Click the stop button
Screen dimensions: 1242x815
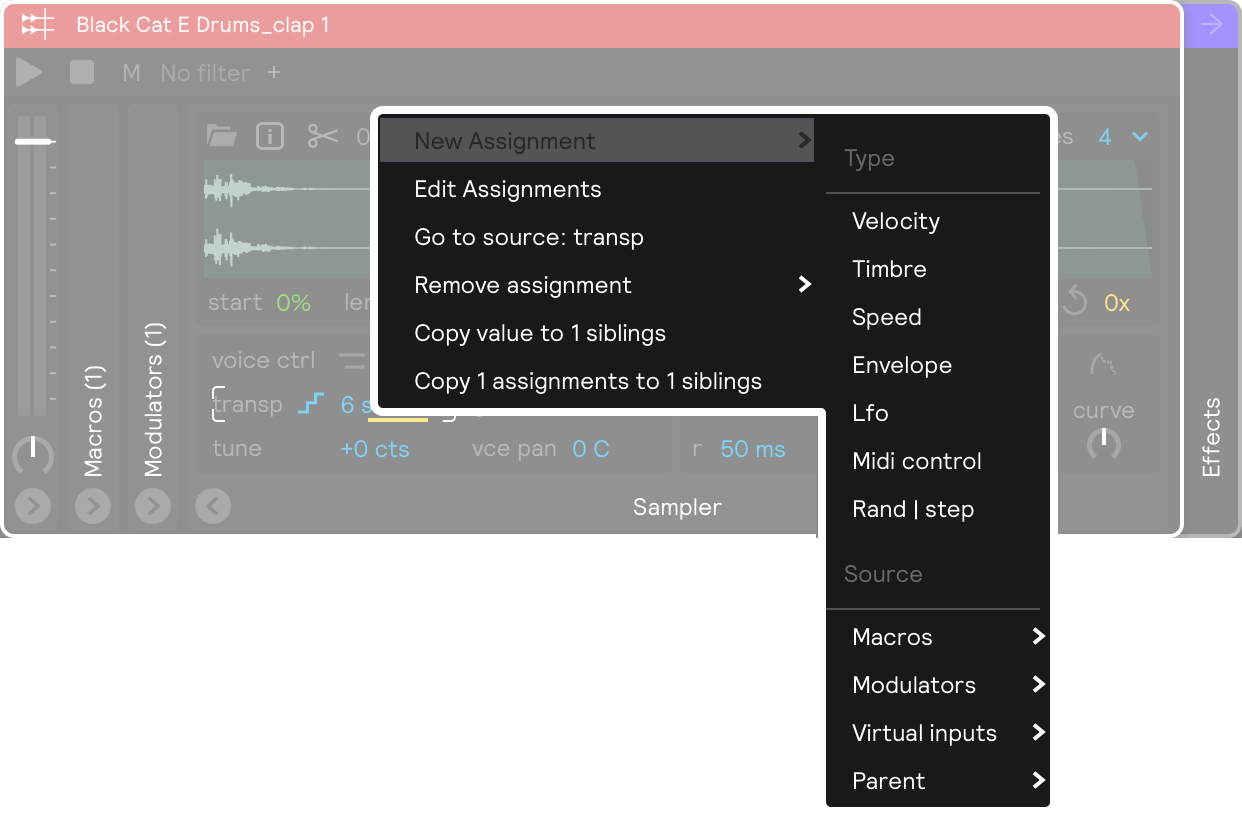[x=82, y=72]
